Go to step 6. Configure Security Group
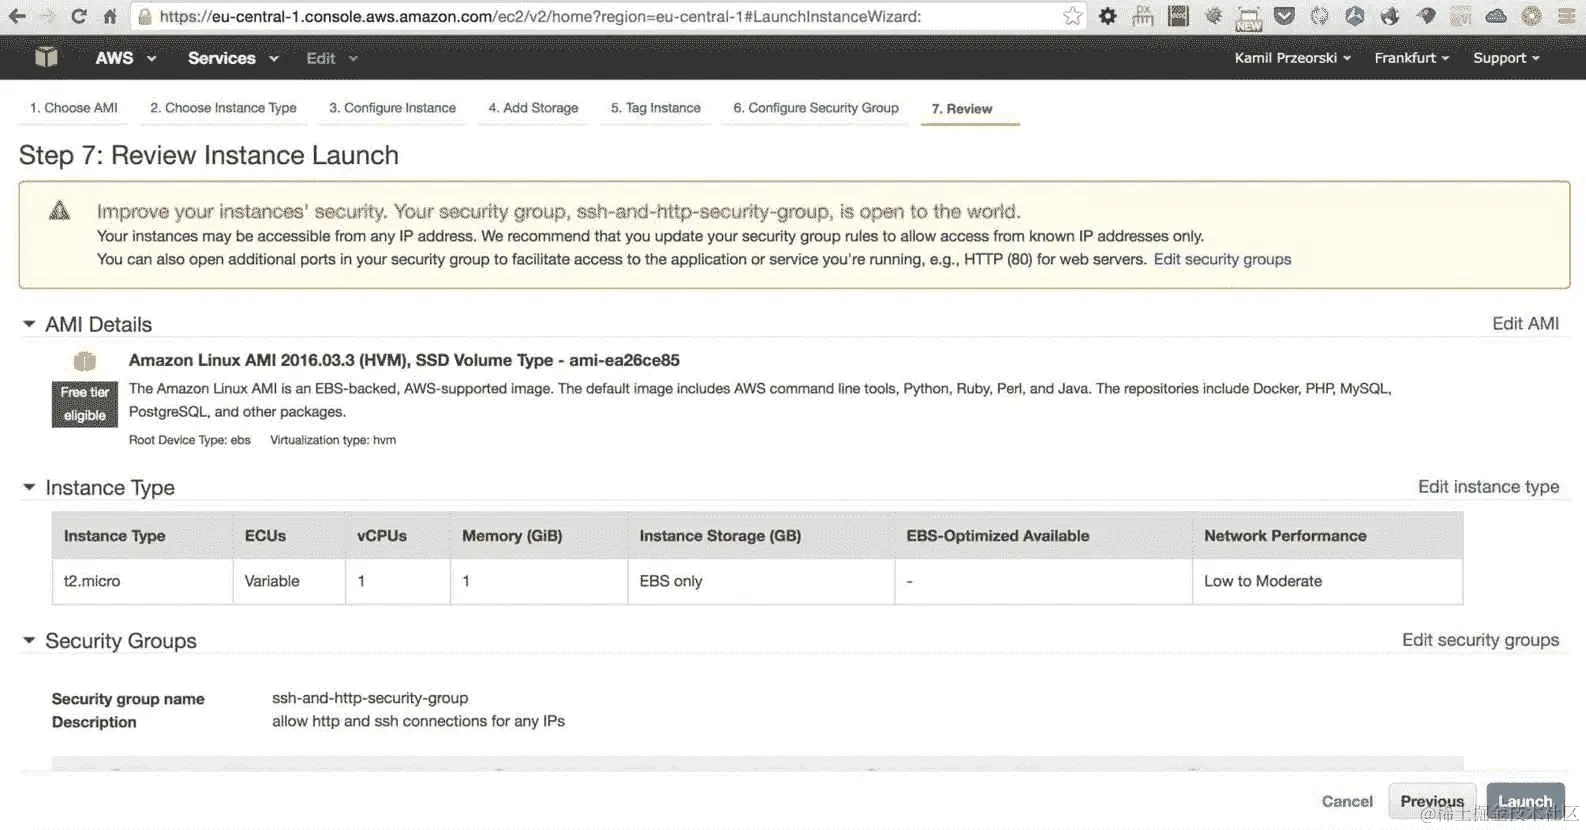Image resolution: width=1586 pixels, height=830 pixels. [816, 108]
